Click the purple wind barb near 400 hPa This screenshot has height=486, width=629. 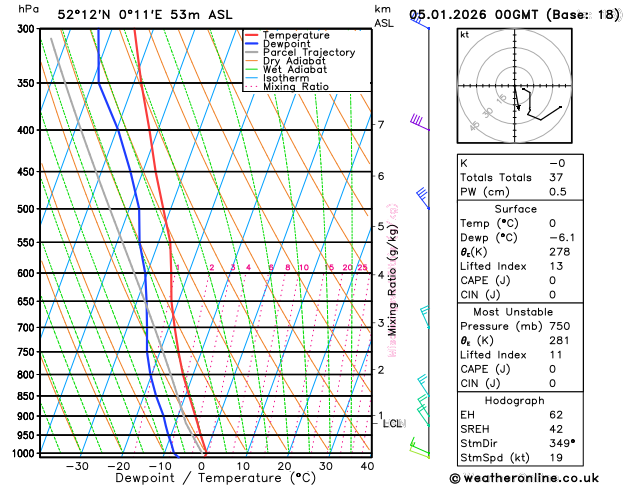(x=418, y=122)
